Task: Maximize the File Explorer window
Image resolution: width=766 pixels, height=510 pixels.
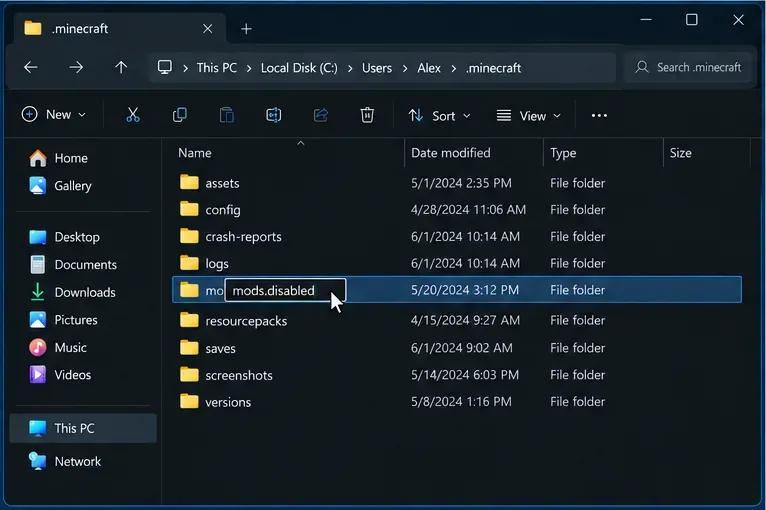Action: (691, 20)
